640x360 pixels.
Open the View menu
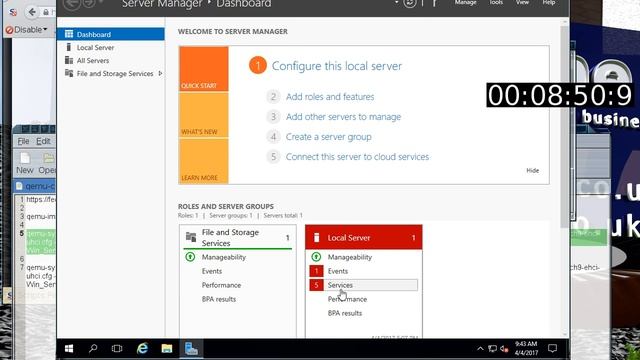tap(522, 3)
